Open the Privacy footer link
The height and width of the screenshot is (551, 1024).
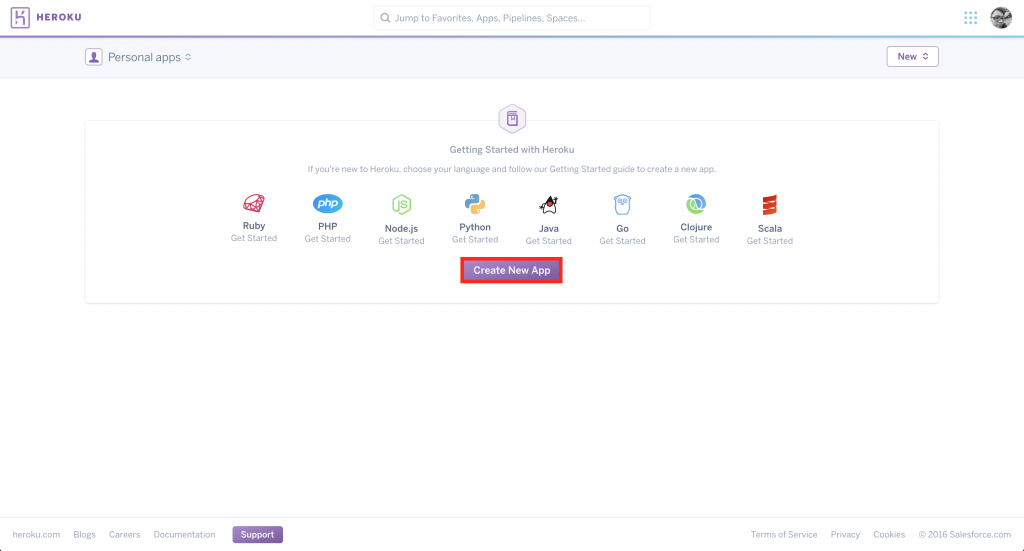[x=845, y=534]
